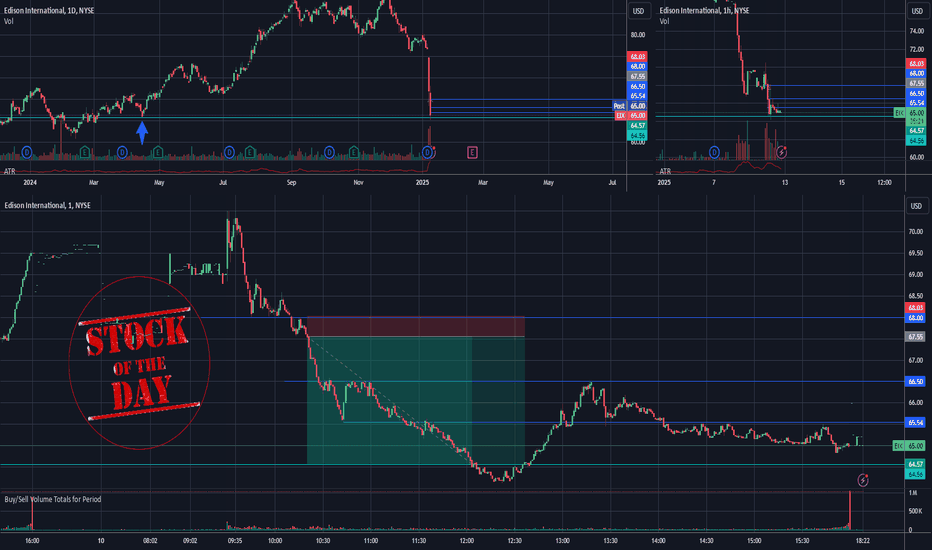Click the Sep label on the daily time axis
Screen dimensions: 932x550
click(291, 183)
